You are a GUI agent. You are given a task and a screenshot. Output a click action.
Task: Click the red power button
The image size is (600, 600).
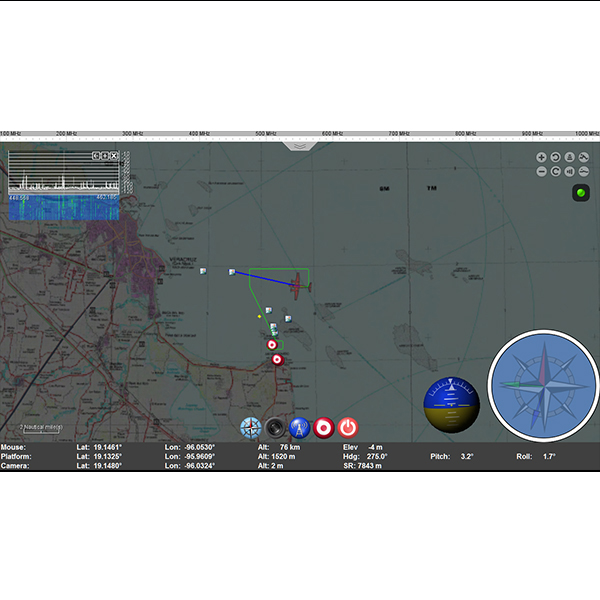[x=347, y=427]
